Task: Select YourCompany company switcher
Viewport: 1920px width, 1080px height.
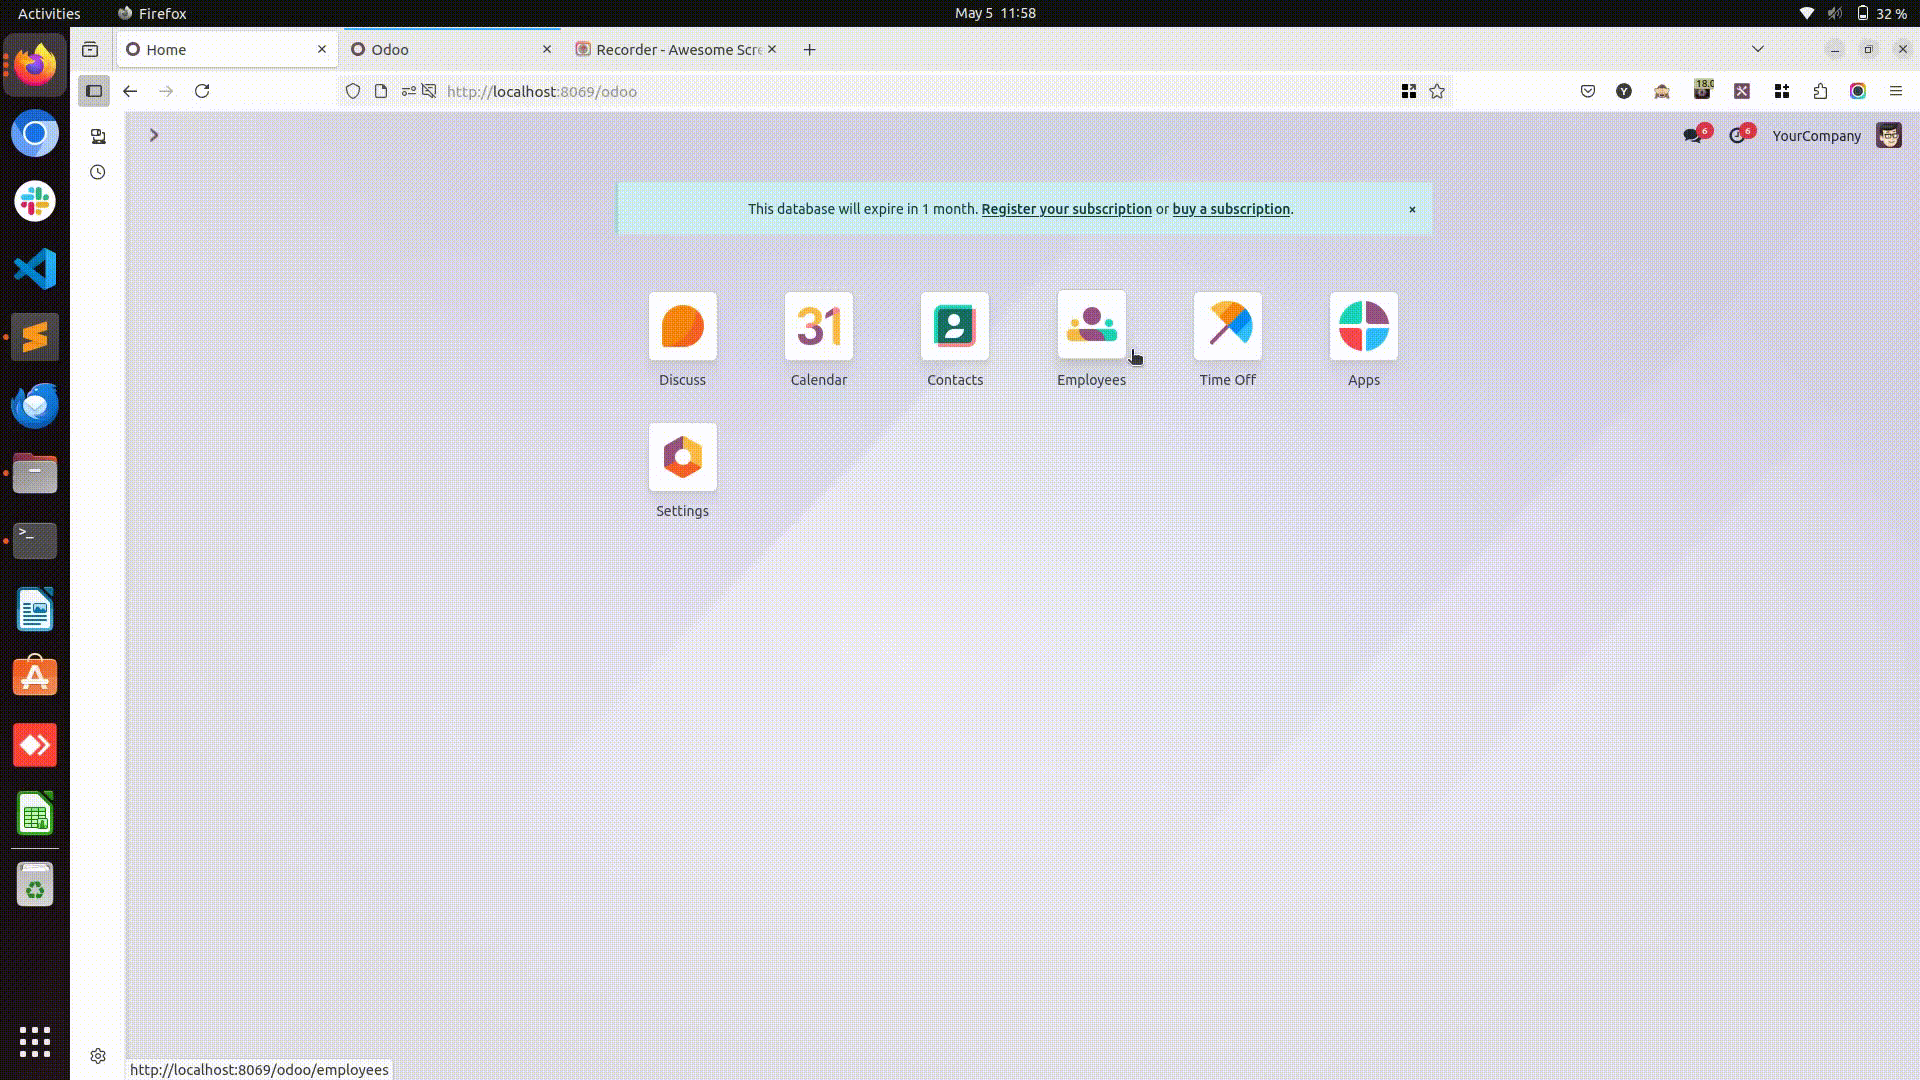Action: (1816, 136)
